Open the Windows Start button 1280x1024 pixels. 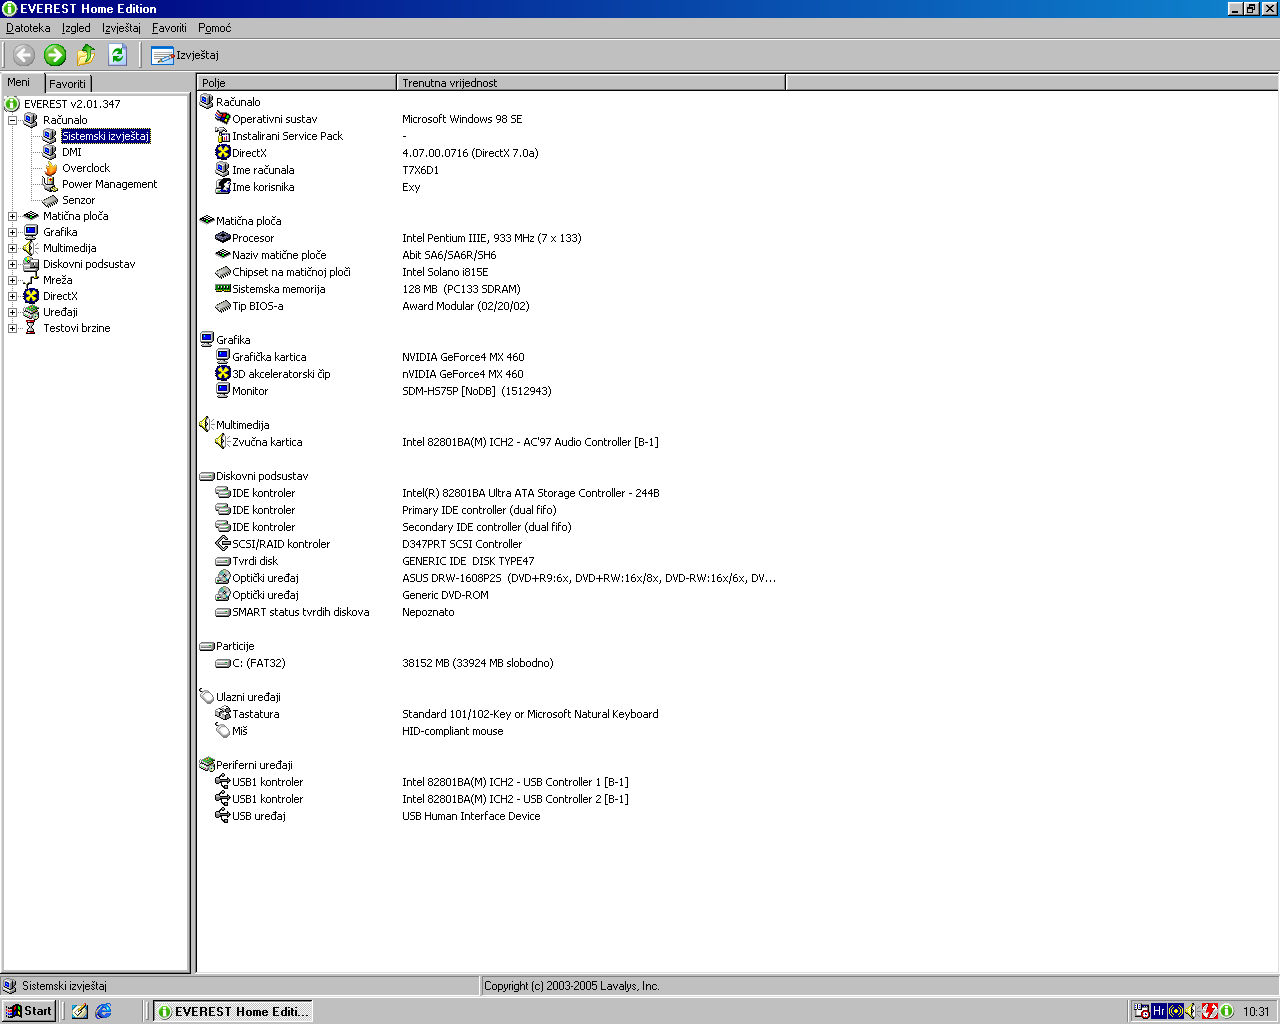29,1011
